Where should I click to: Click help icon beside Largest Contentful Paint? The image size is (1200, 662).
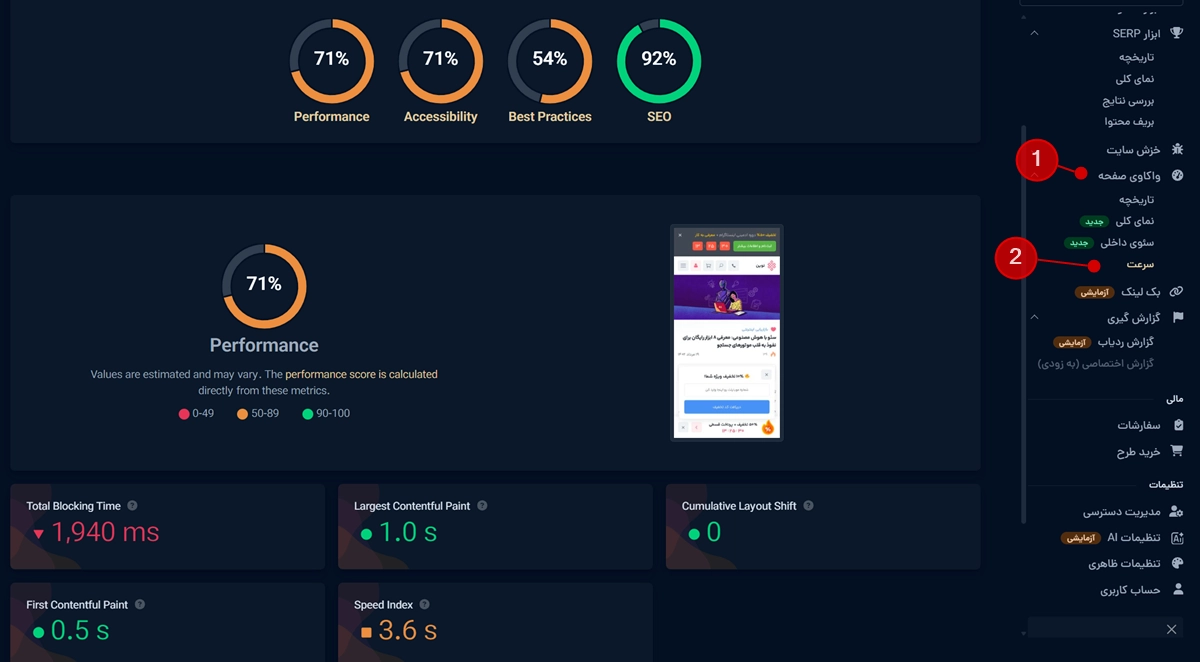coord(482,506)
